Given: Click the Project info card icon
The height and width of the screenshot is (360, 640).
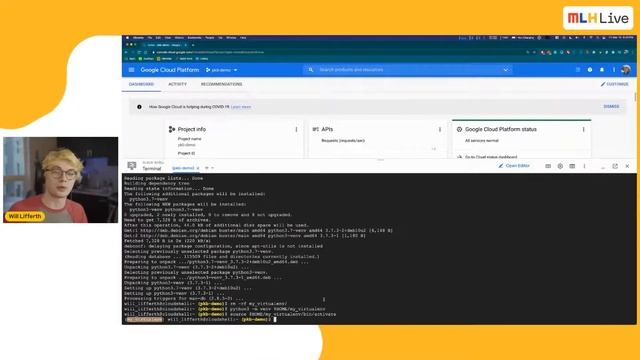Looking at the screenshot, I should 172,129.
